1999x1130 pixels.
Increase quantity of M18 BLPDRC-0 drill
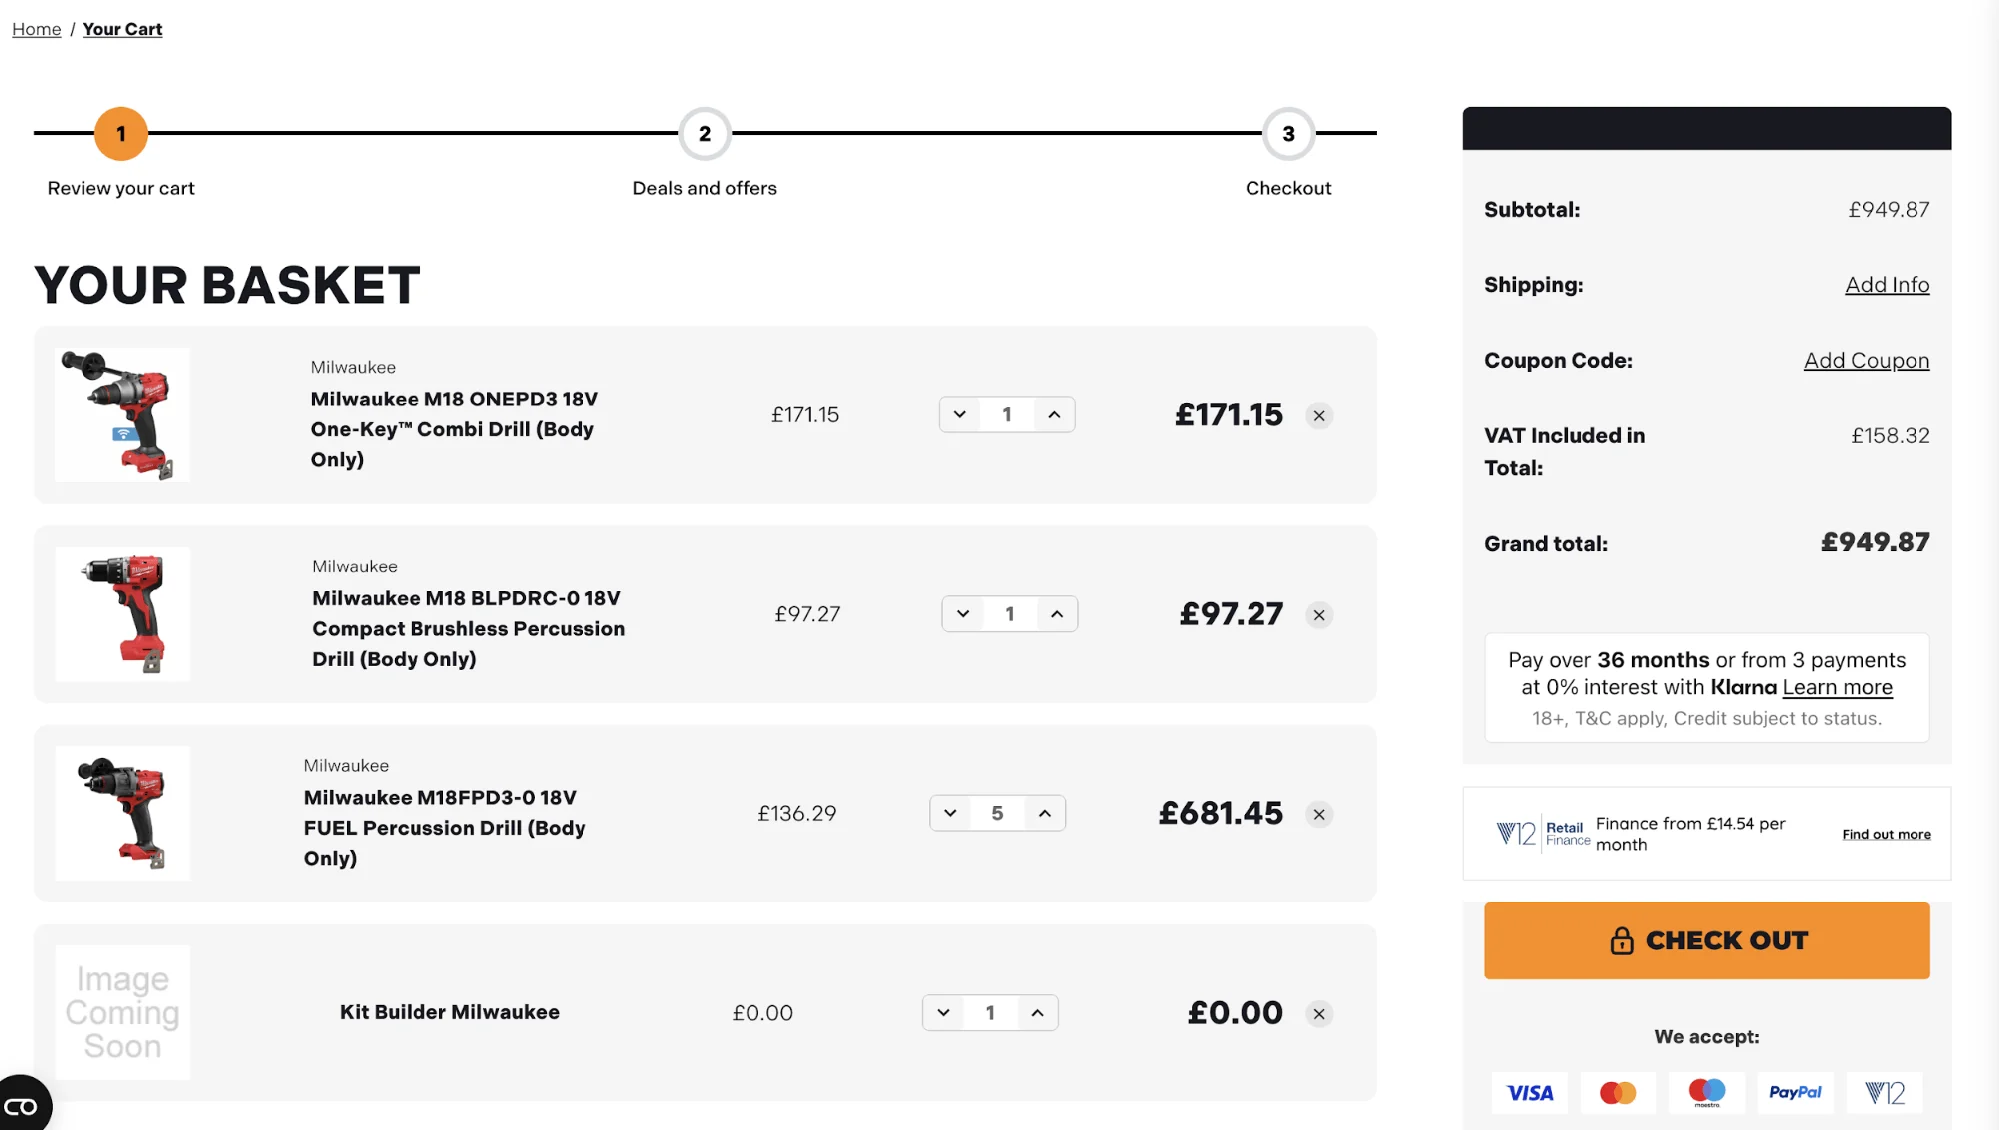1057,614
